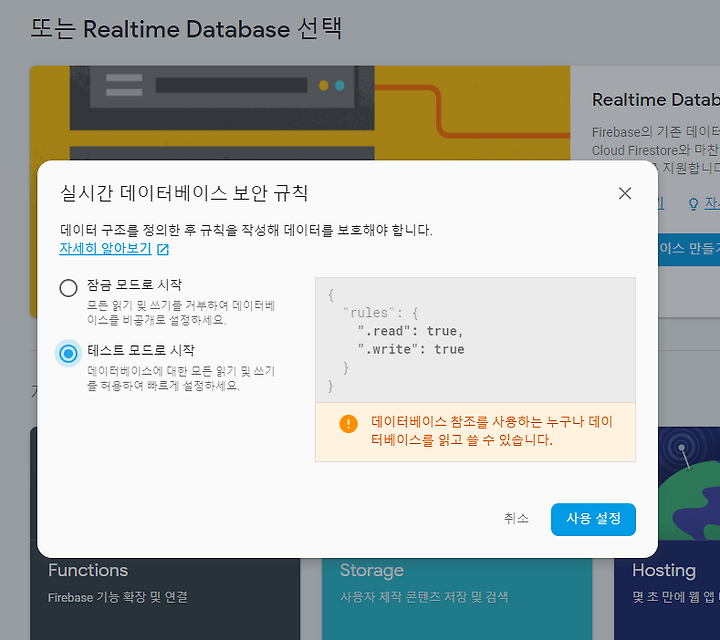This screenshot has height=640, width=720.
Task: Click the 실시간 데이터베이스 보안 규칙 dialog title
Action: coord(184,193)
